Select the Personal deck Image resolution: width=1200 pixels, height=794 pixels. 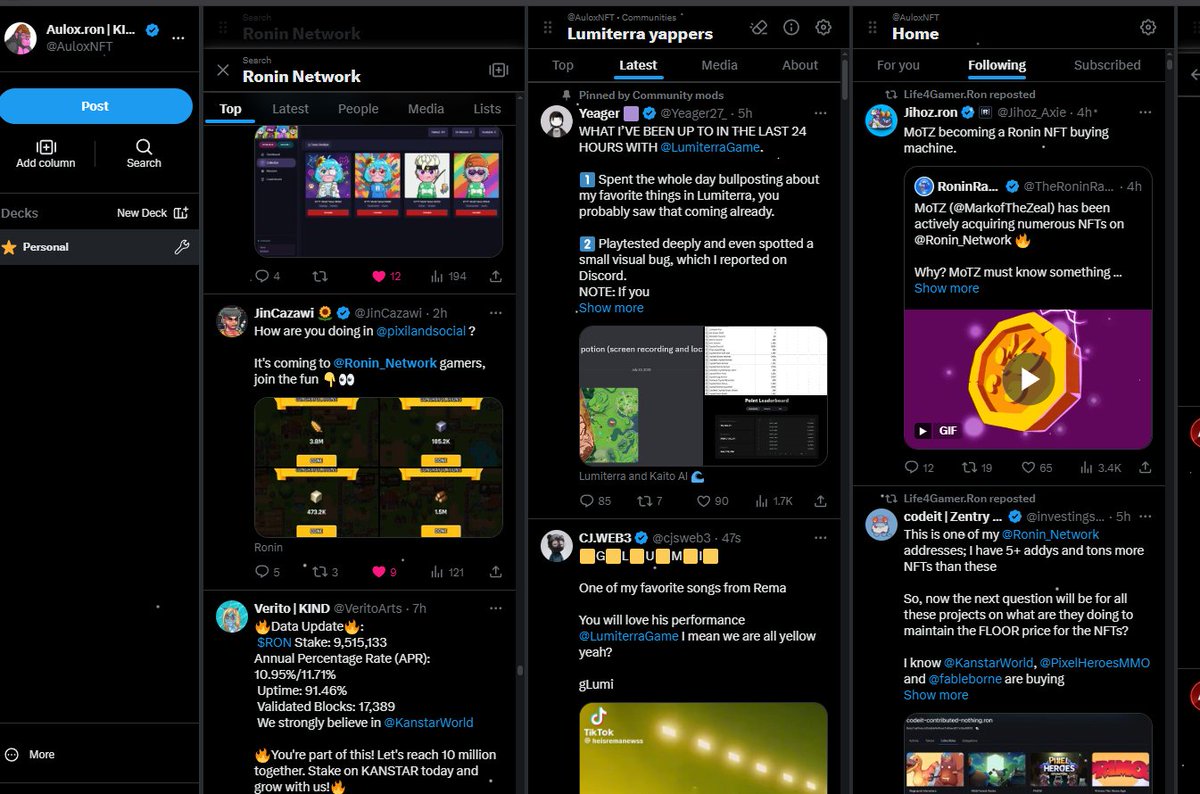[x=100, y=247]
